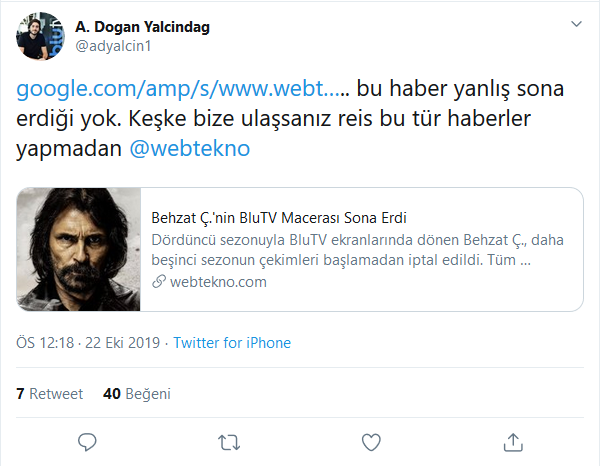View the 40 Beğeni likes list
The height and width of the screenshot is (466, 605).
click(x=137, y=394)
